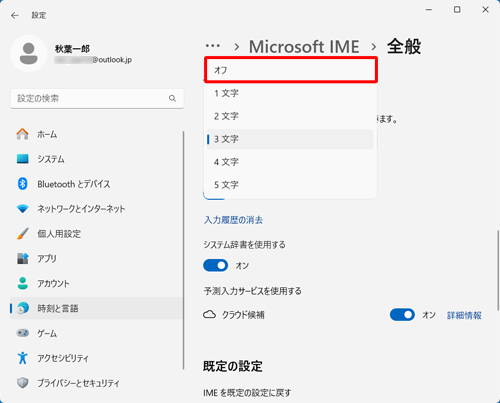Click the main content vertical scrollbar
This screenshot has width=500, height=403.
[x=498, y=270]
